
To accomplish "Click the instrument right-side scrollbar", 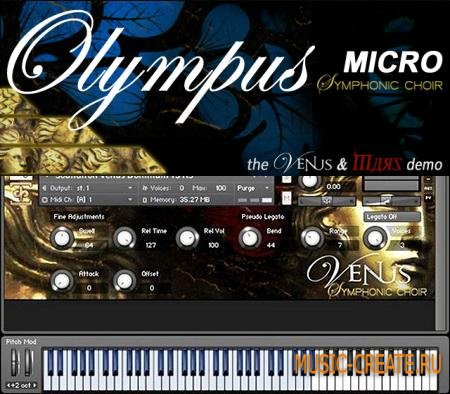I will coord(440,253).
